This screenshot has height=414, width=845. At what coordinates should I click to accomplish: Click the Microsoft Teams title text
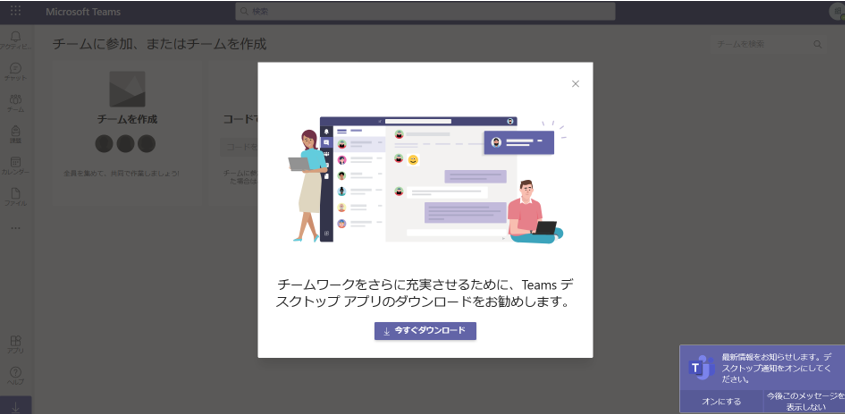pos(83,12)
